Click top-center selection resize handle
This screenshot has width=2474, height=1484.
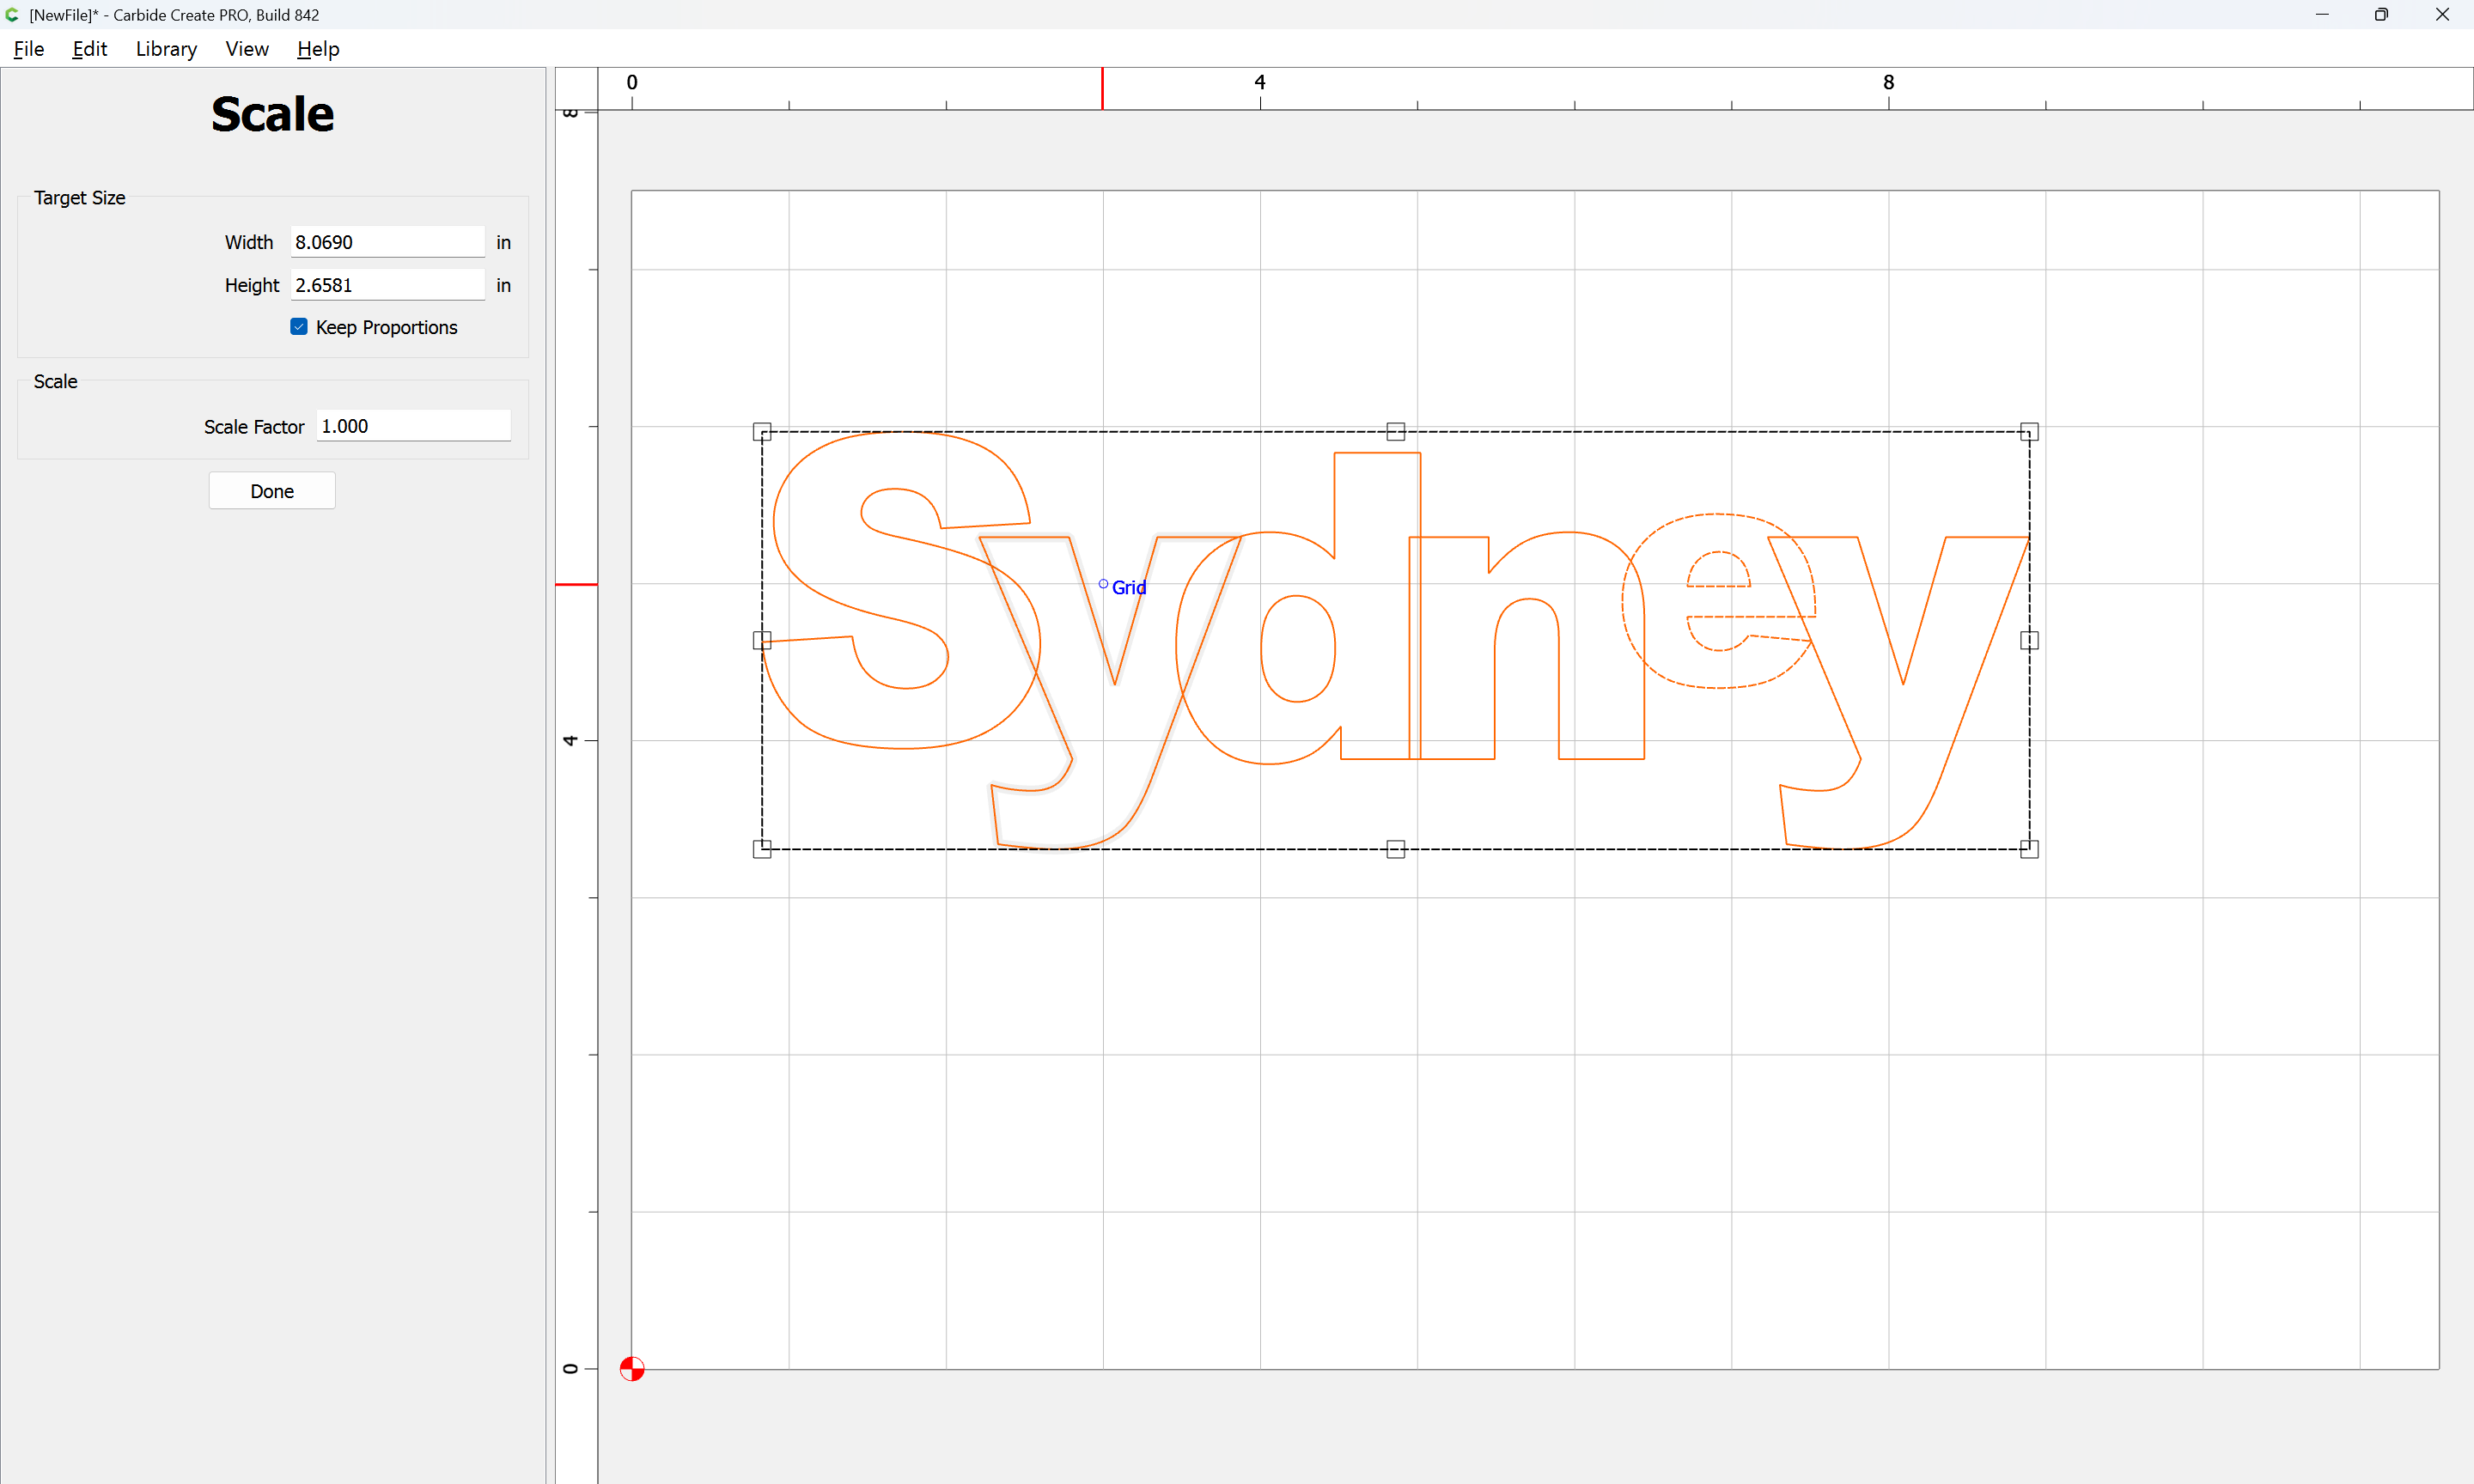click(x=1395, y=432)
